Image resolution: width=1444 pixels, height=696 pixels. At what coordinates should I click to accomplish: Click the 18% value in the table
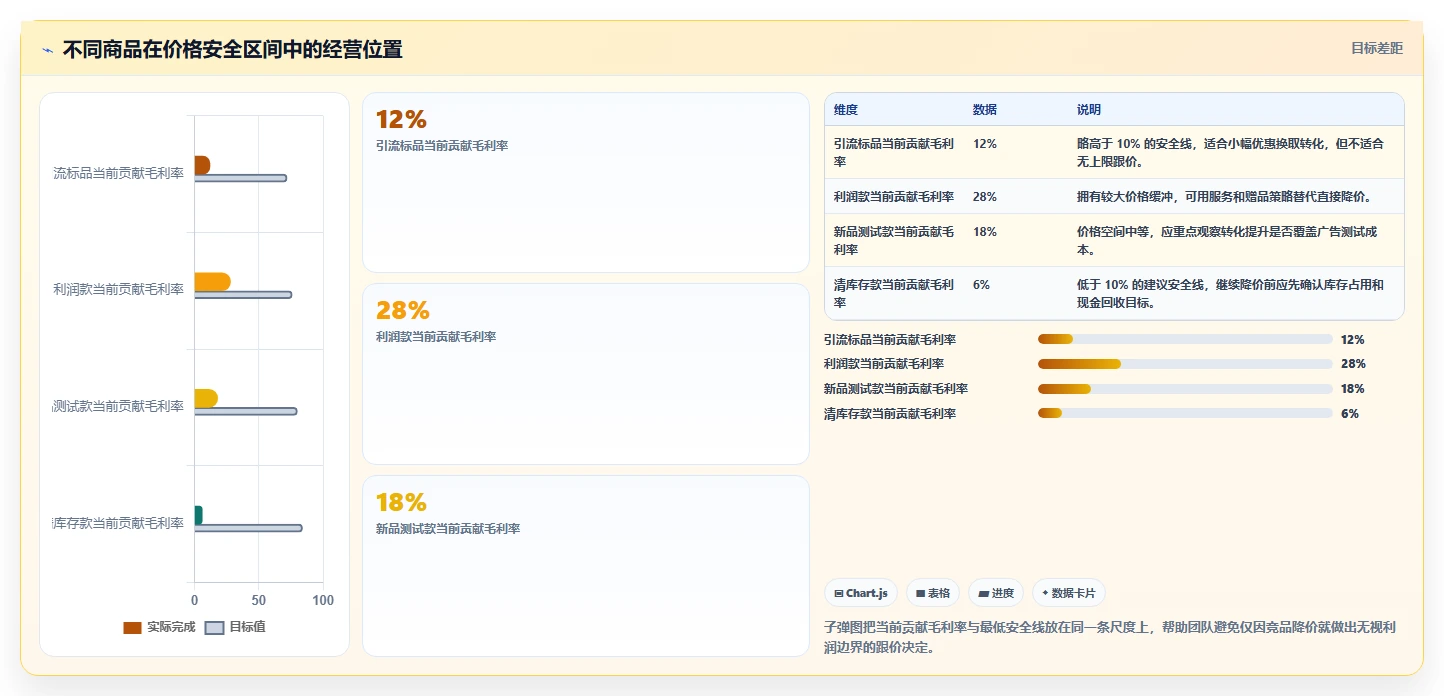pos(984,232)
